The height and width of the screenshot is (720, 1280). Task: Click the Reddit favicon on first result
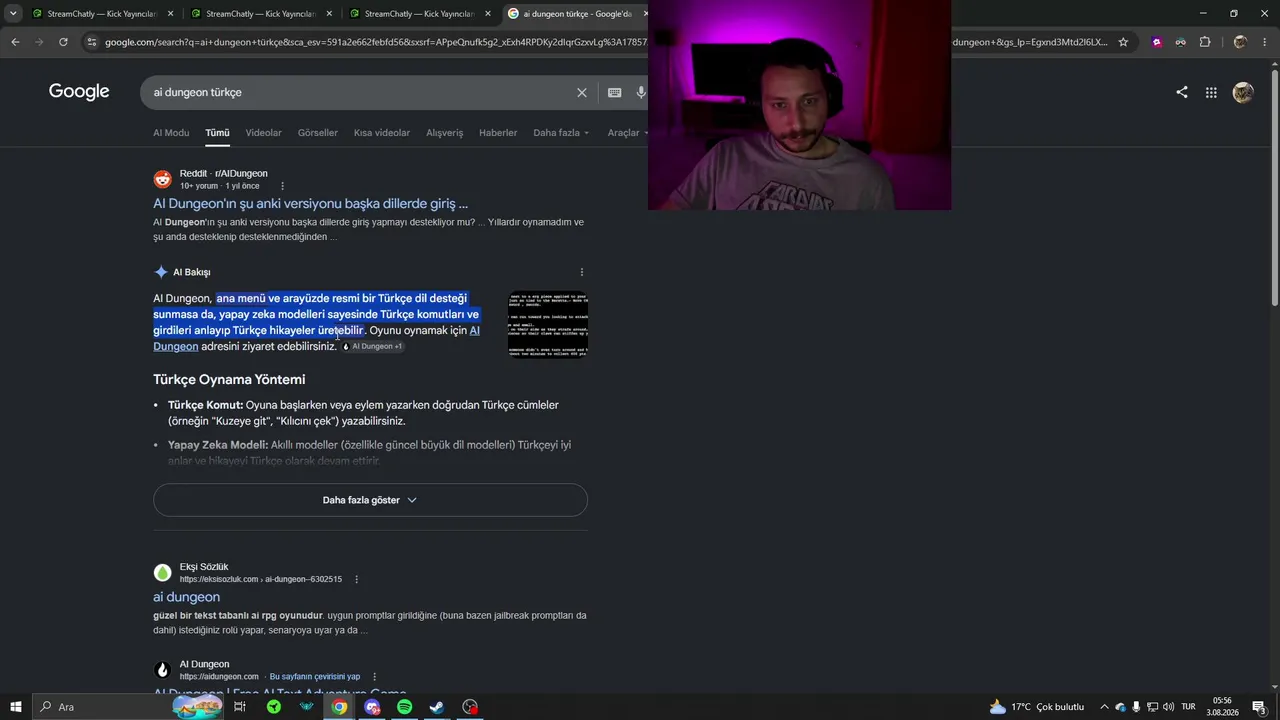[162, 179]
